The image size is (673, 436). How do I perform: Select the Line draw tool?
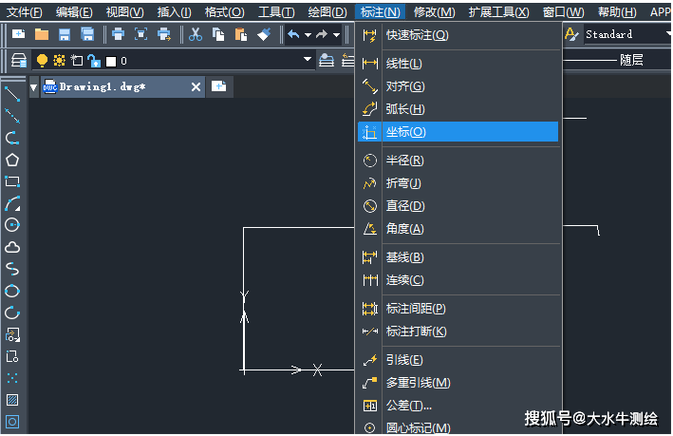(12, 94)
